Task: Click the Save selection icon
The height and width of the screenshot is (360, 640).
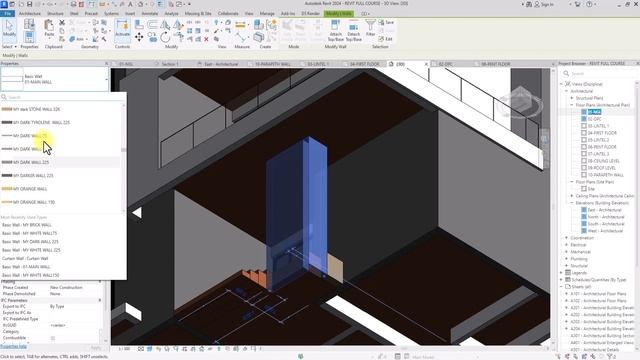Action: point(386,22)
